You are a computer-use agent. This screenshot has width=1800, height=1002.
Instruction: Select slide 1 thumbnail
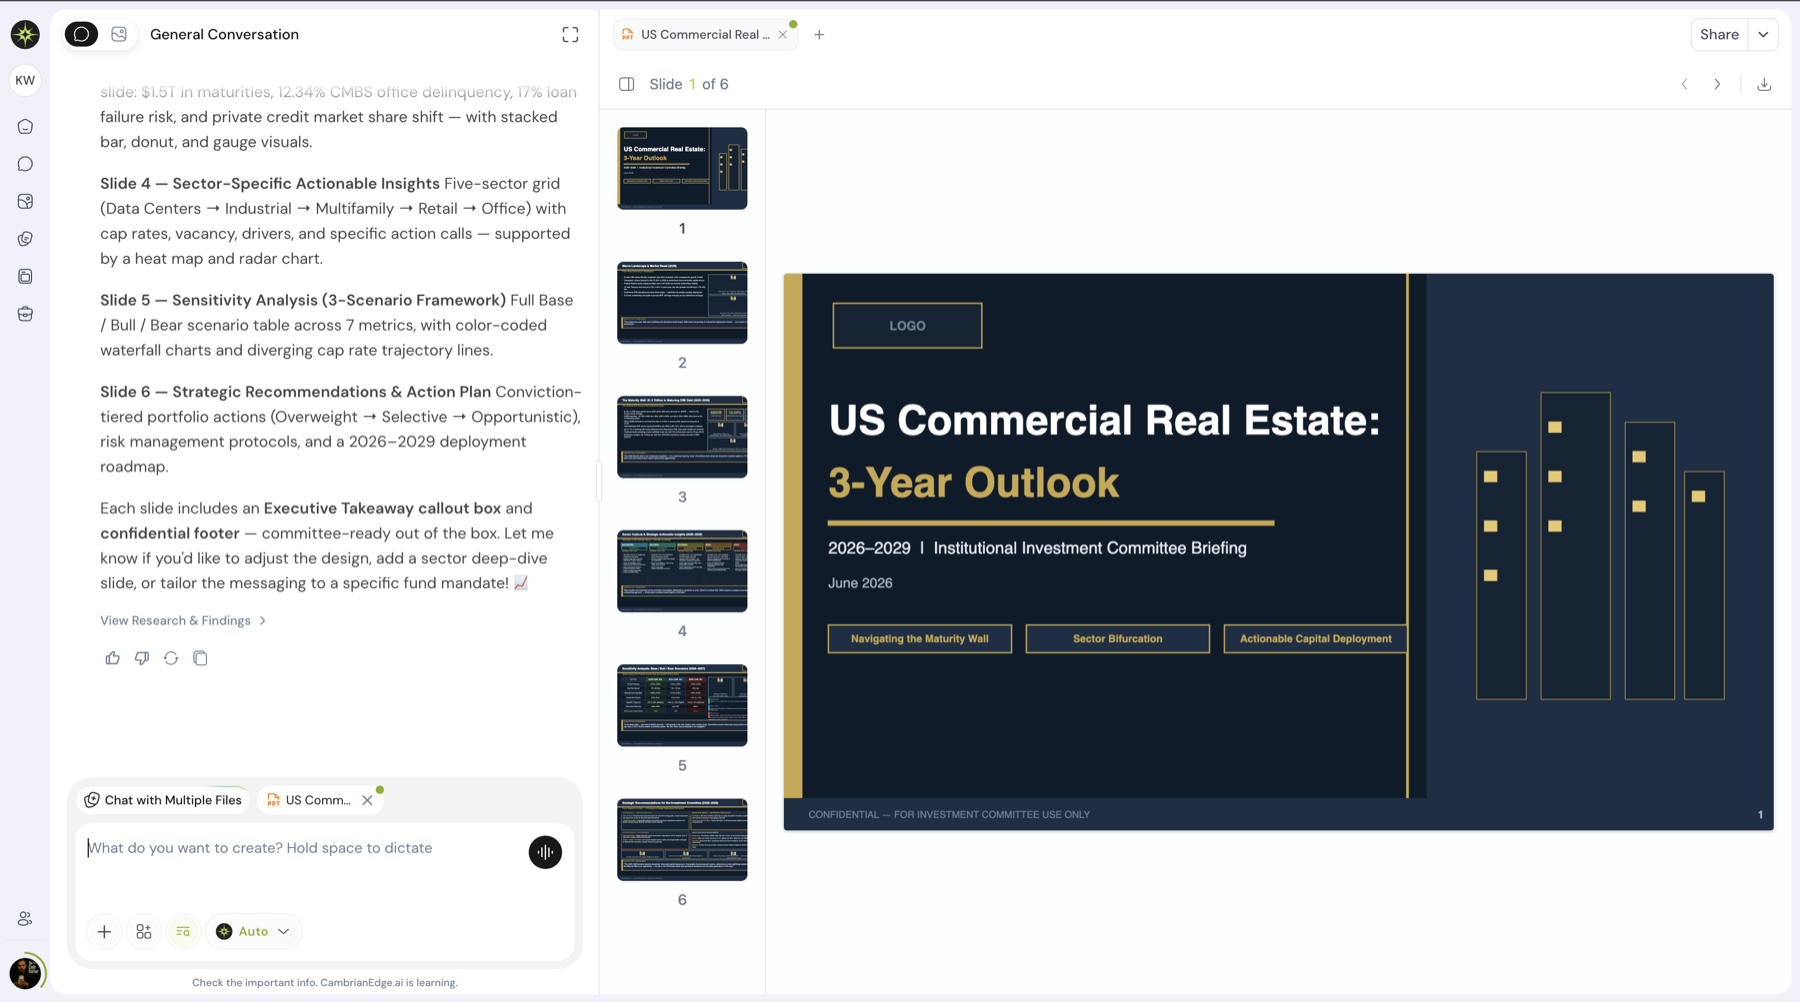tap(682, 168)
